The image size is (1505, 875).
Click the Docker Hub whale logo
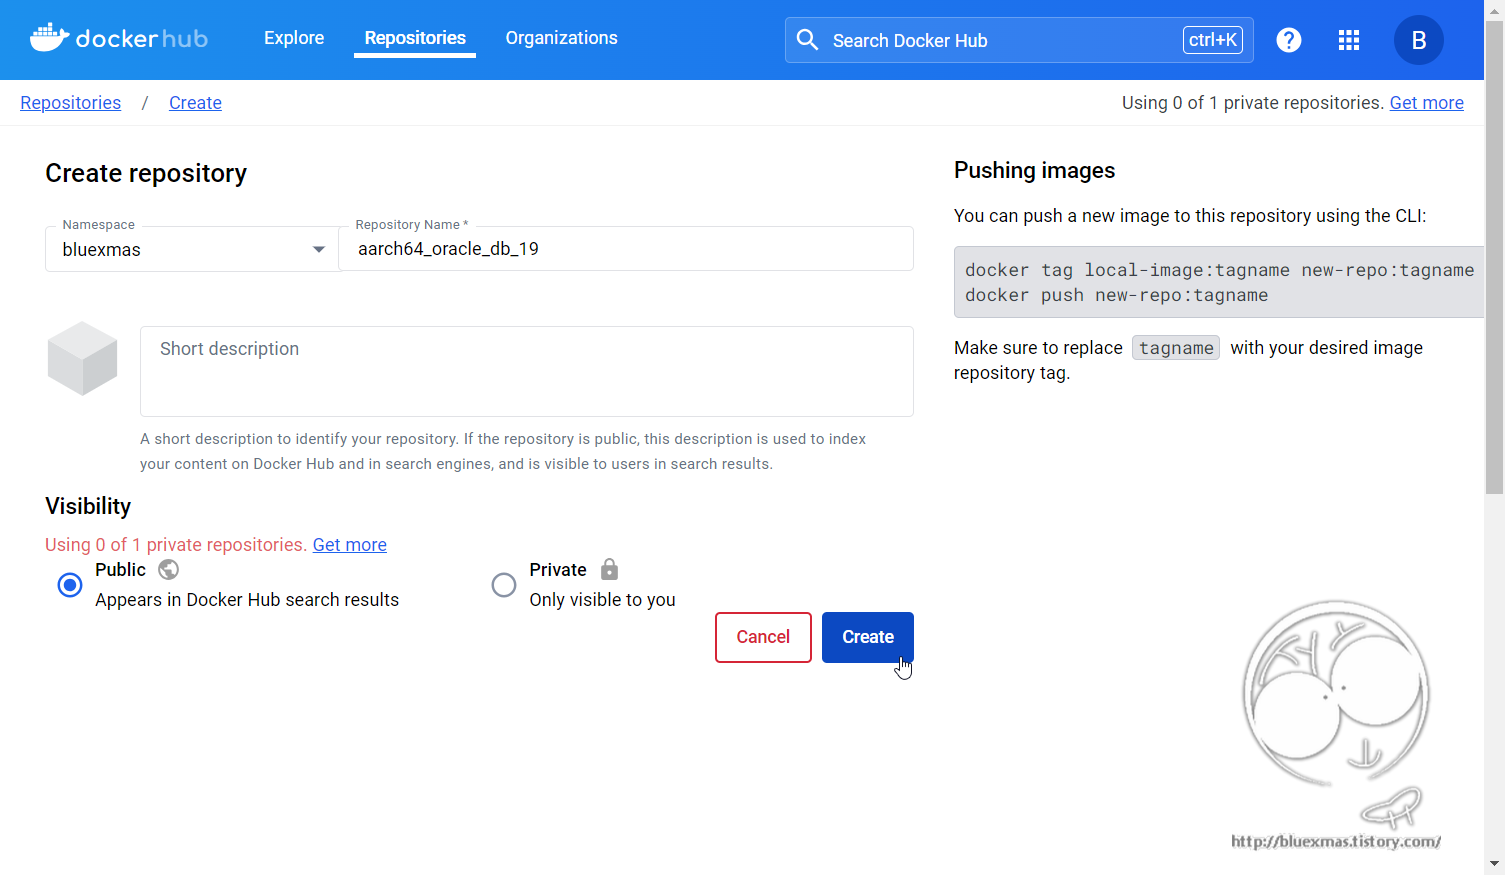pyautogui.click(x=119, y=38)
